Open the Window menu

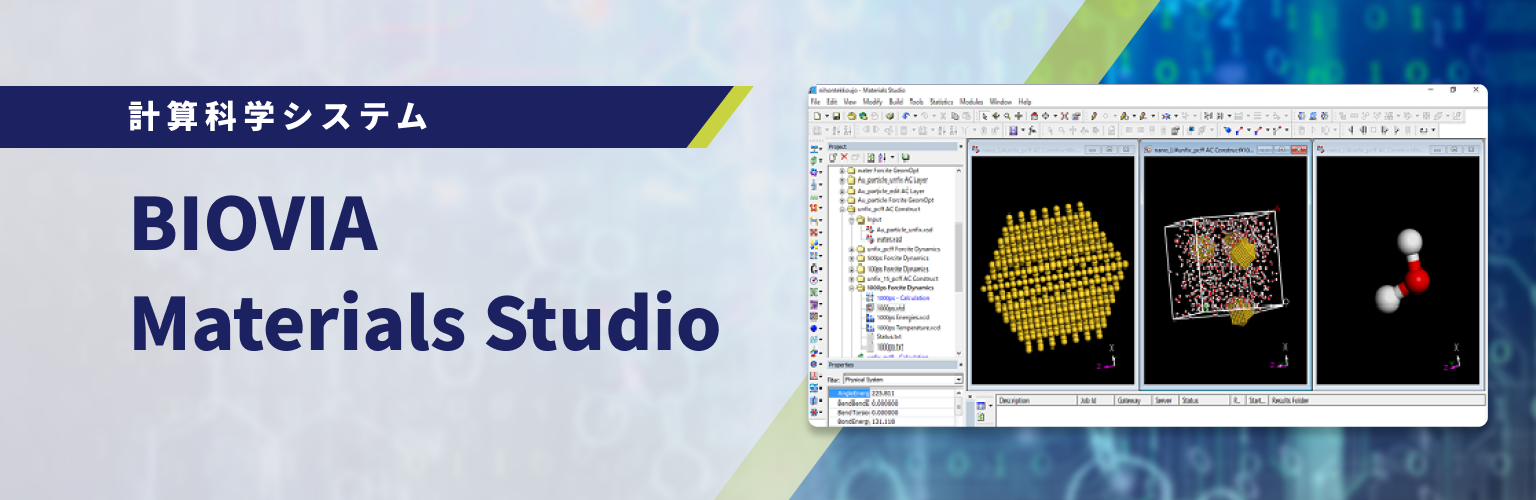click(x=1000, y=101)
